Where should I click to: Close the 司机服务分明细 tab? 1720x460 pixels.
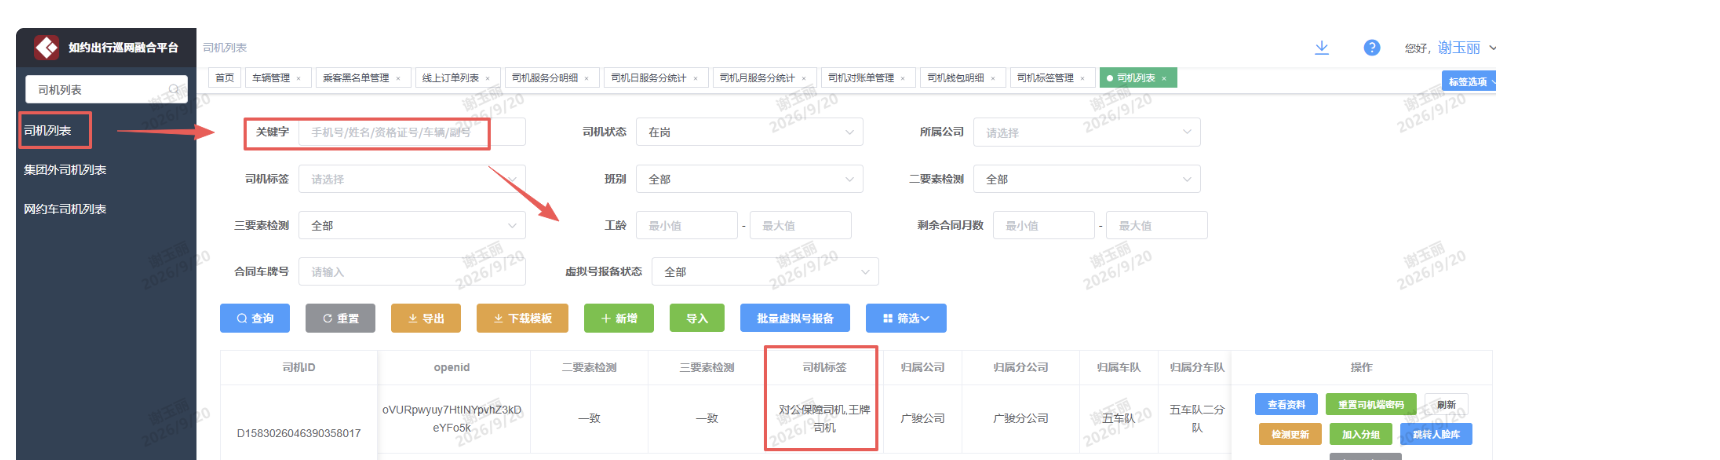(x=586, y=78)
